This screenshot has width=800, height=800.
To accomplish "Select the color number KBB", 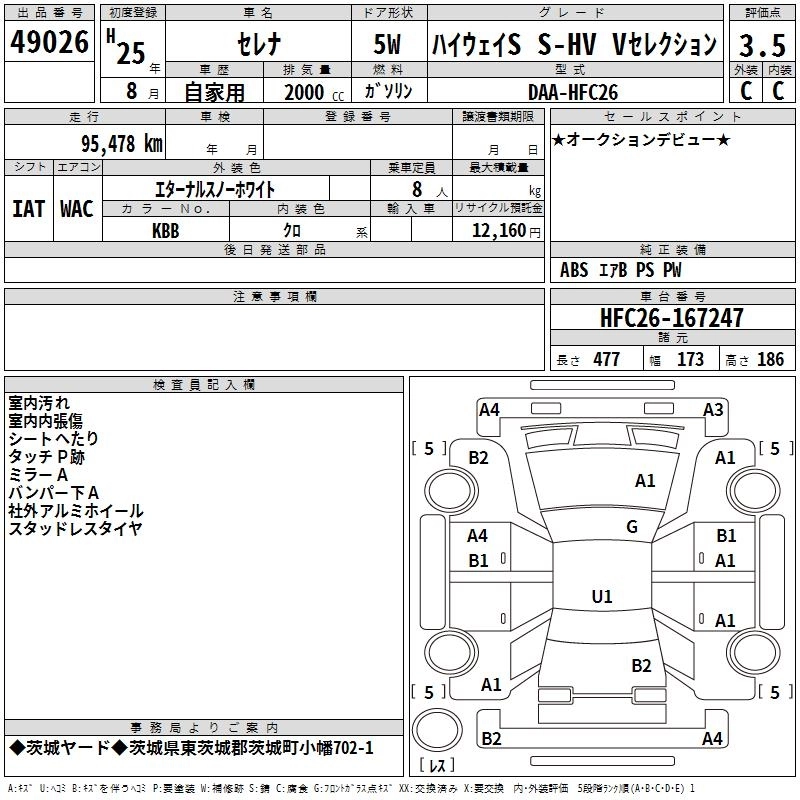I will click(x=166, y=231).
